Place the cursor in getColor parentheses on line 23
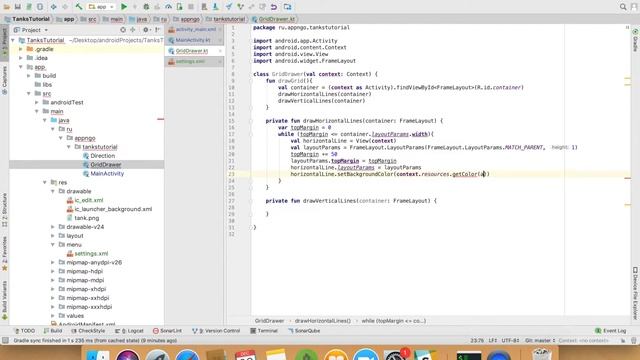The height and width of the screenshot is (360, 640). (483, 174)
